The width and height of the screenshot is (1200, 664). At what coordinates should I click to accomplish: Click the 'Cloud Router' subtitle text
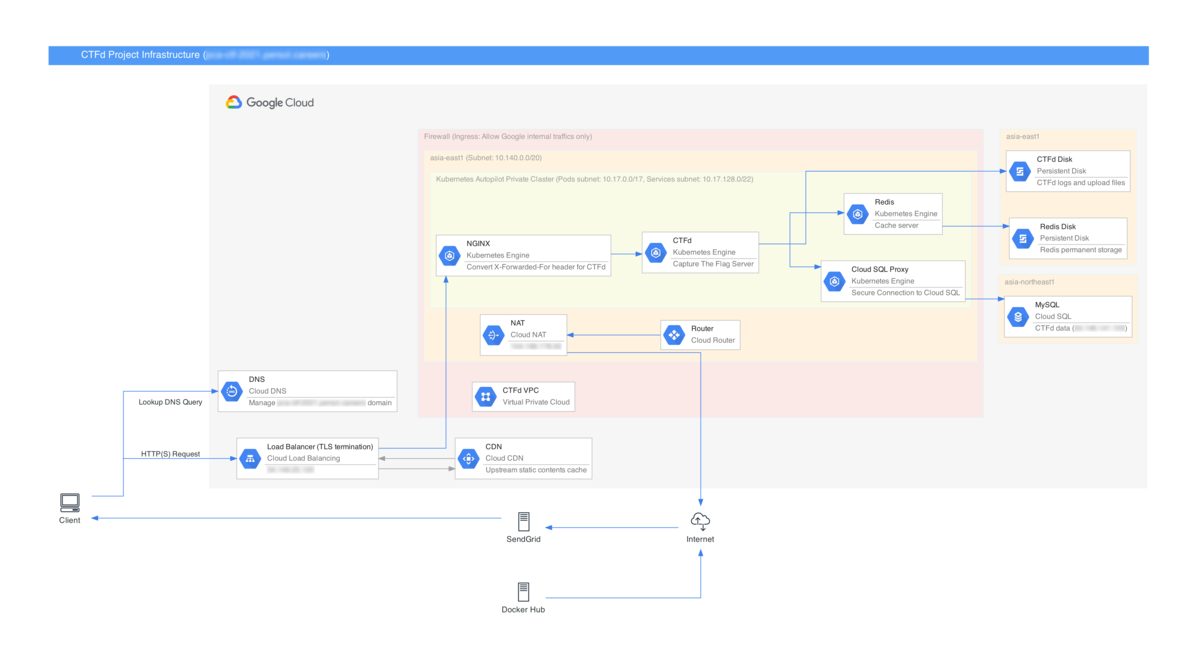[713, 340]
